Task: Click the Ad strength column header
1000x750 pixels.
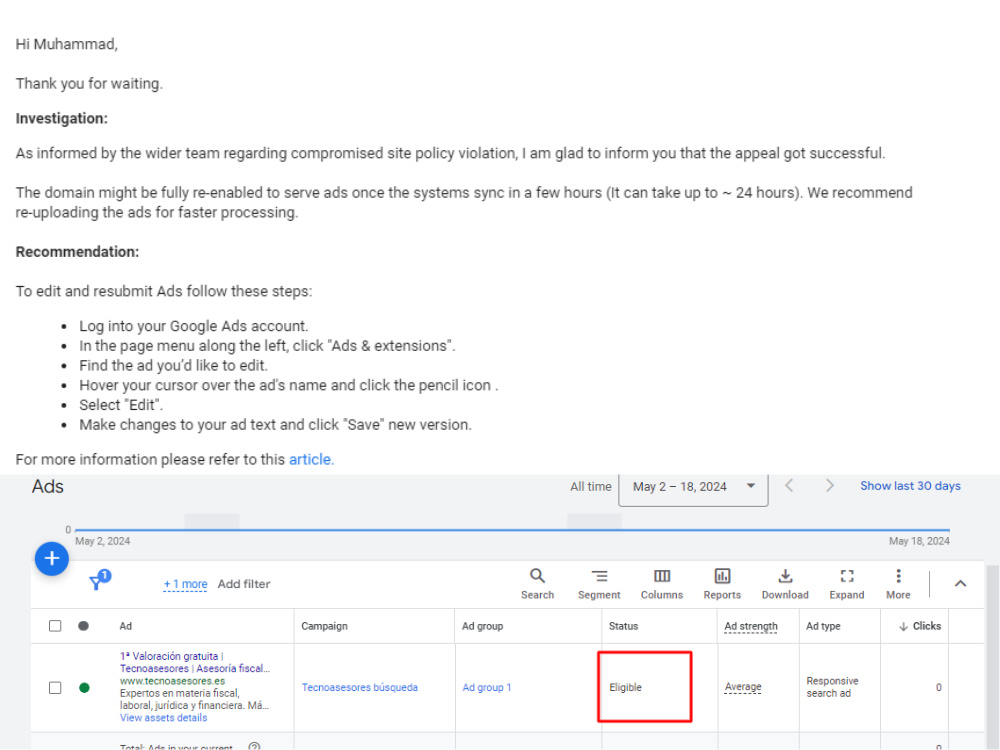Action: 751,626
